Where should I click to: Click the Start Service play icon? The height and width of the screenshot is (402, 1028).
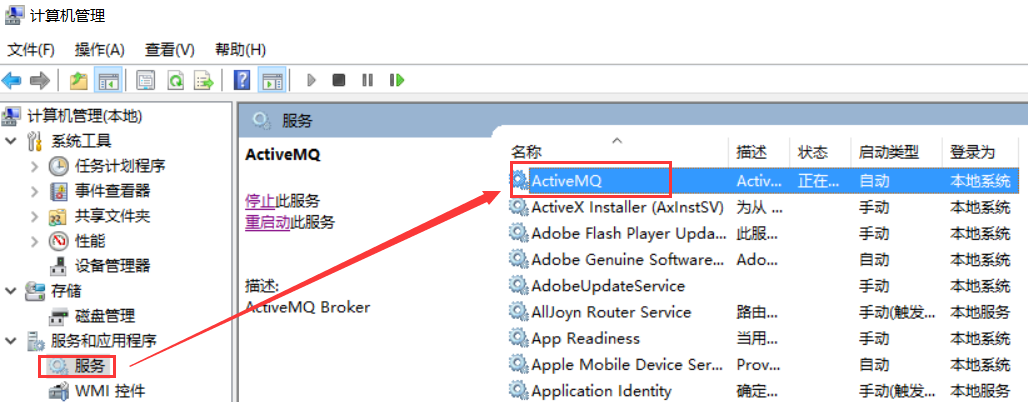(x=312, y=81)
